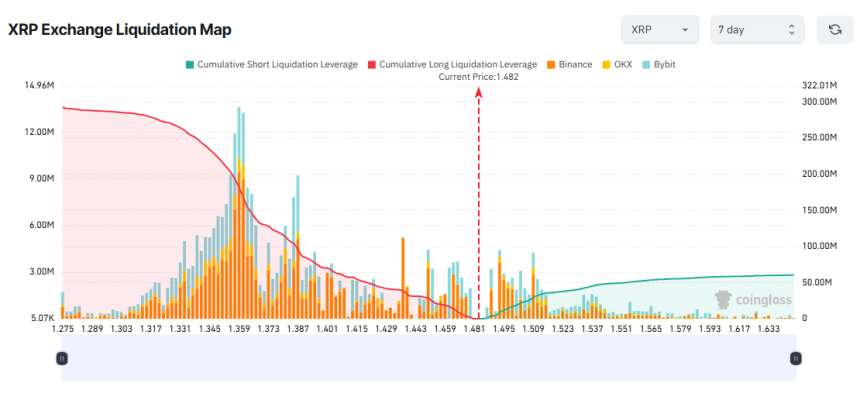The height and width of the screenshot is (411, 860).
Task: Click the XRP Exchange Liquidation Map title
Action: (119, 30)
